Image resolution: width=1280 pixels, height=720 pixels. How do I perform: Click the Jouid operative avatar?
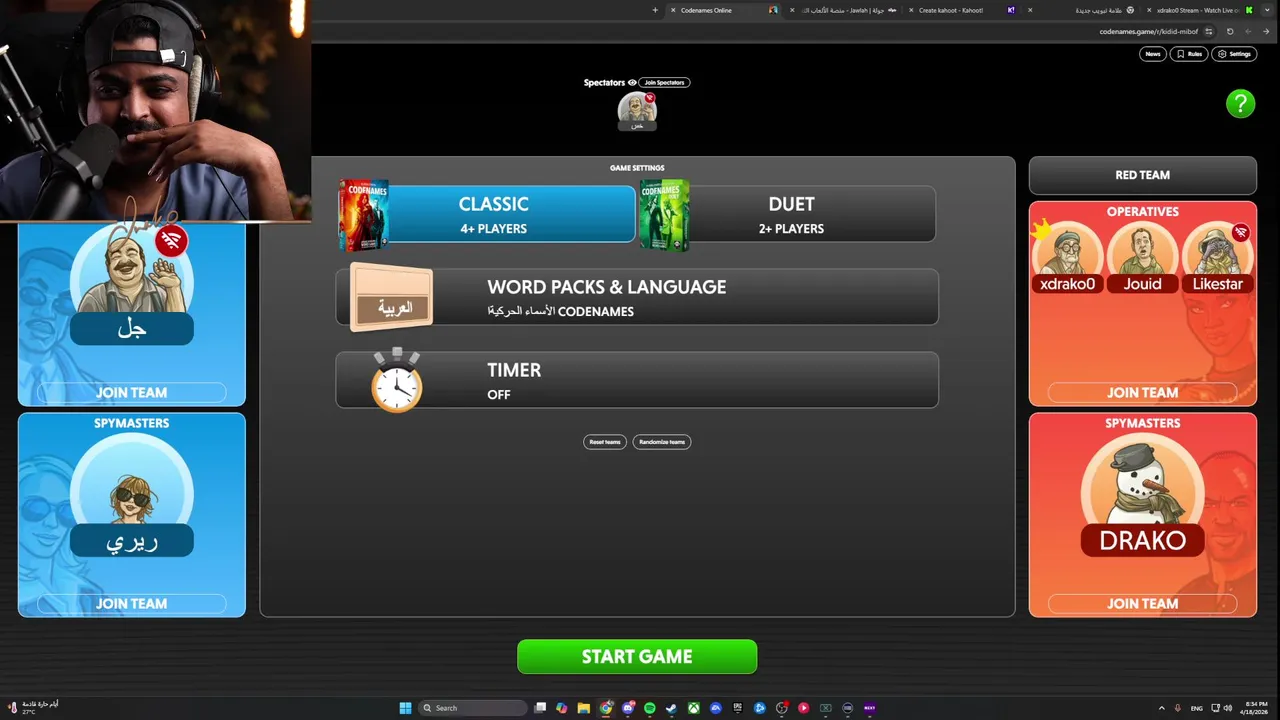[1143, 249]
